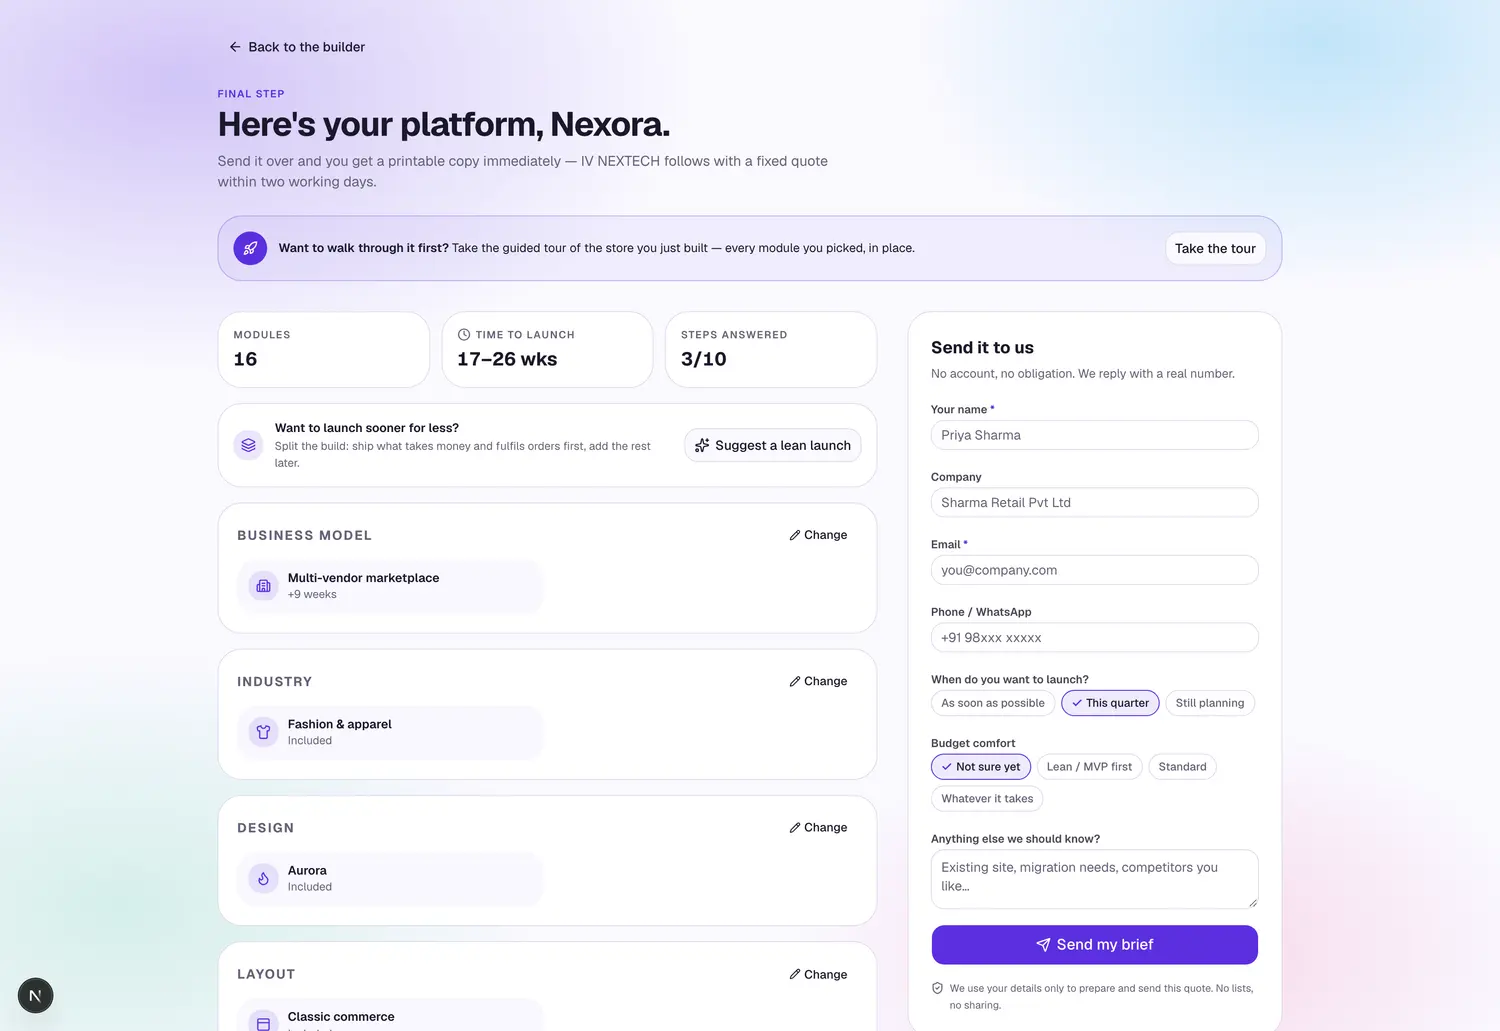Image resolution: width=1500 pixels, height=1031 pixels.
Task: Deselect the 'This quarter' launch chip
Action: [1110, 703]
